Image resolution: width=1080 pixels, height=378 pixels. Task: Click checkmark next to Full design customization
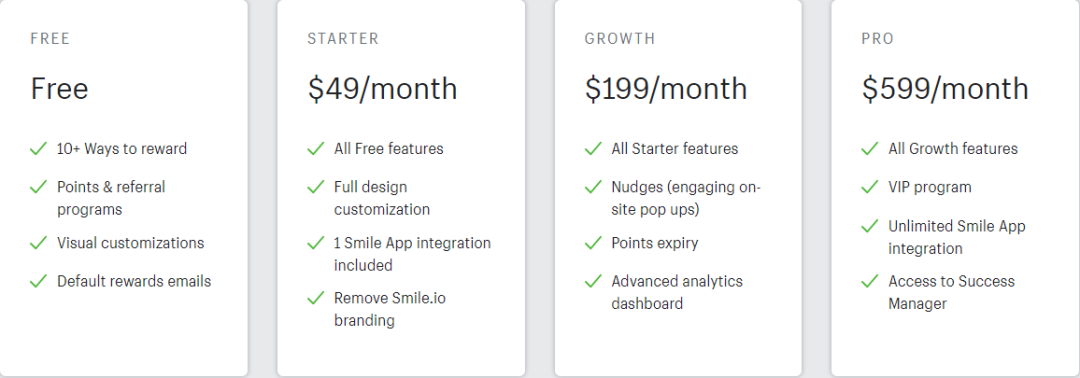[x=315, y=187]
